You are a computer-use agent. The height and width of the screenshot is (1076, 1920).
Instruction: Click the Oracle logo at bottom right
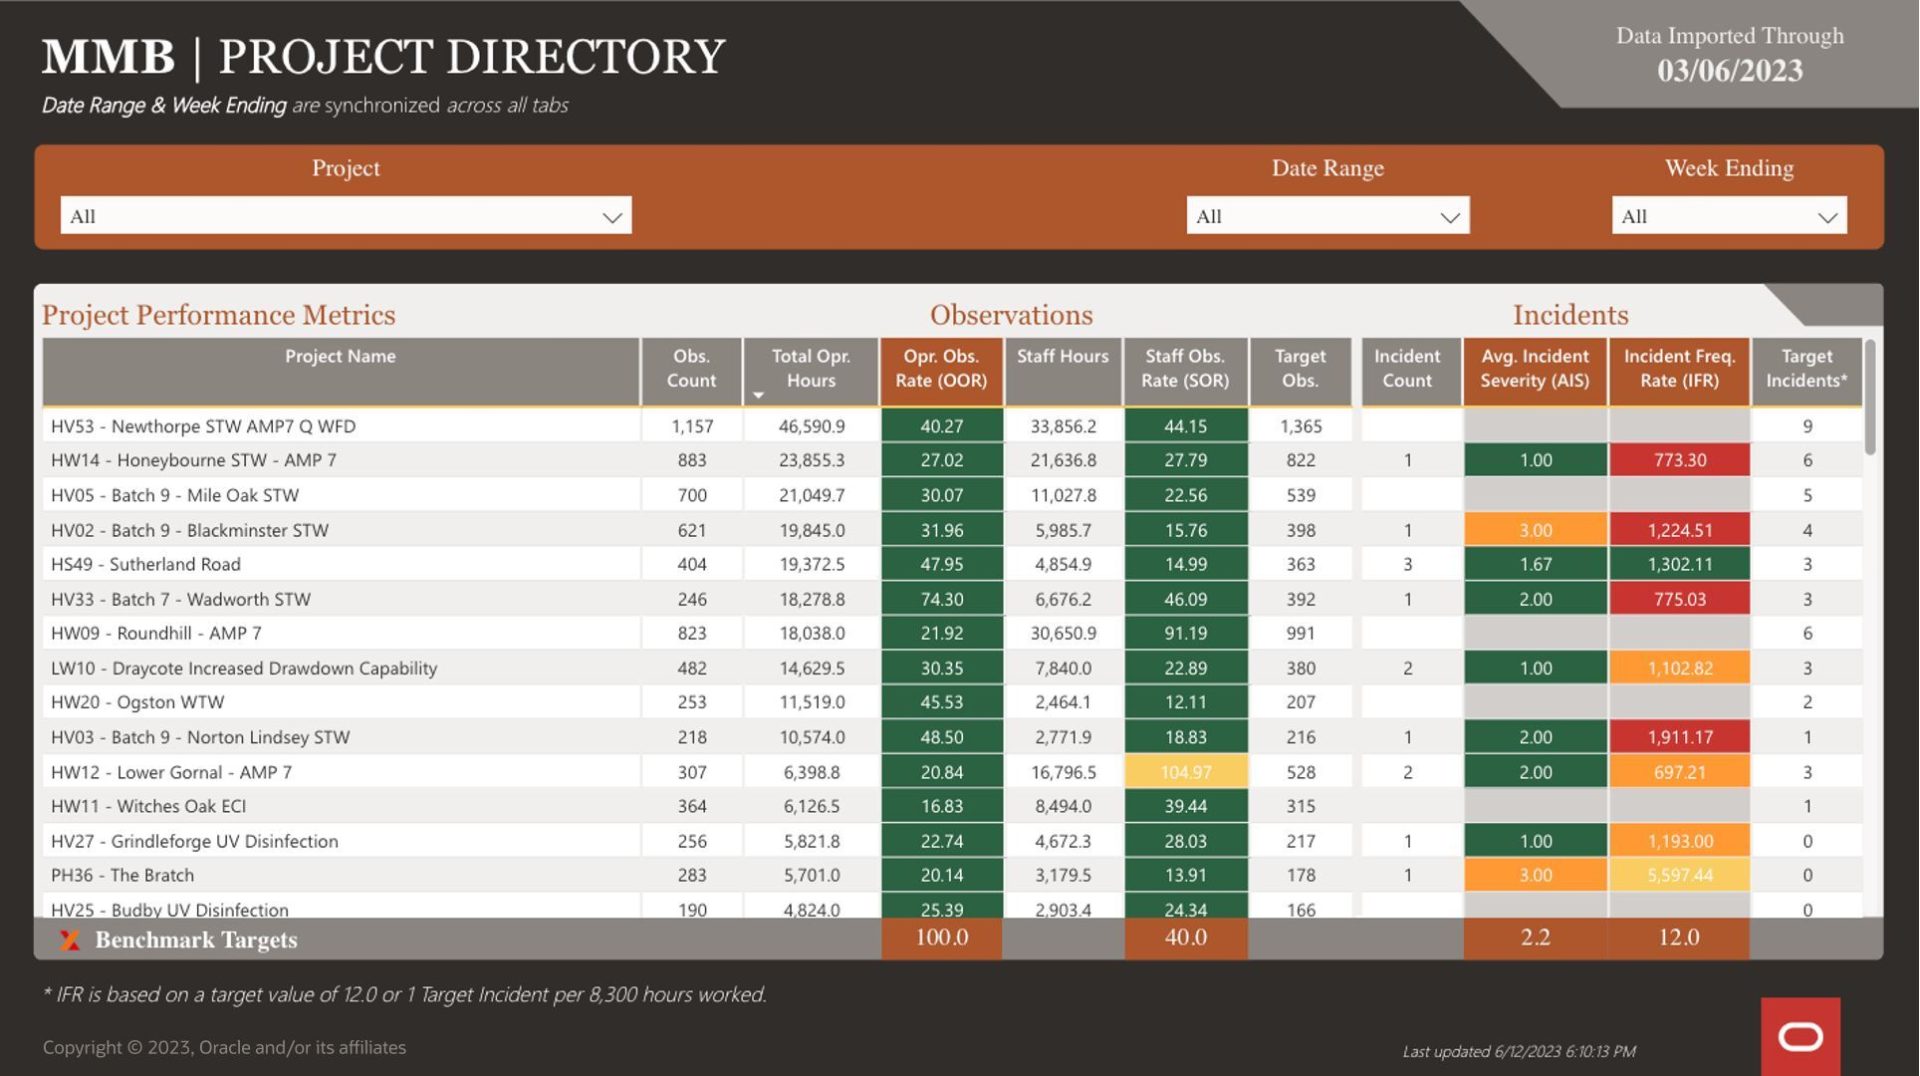pos(1799,1037)
